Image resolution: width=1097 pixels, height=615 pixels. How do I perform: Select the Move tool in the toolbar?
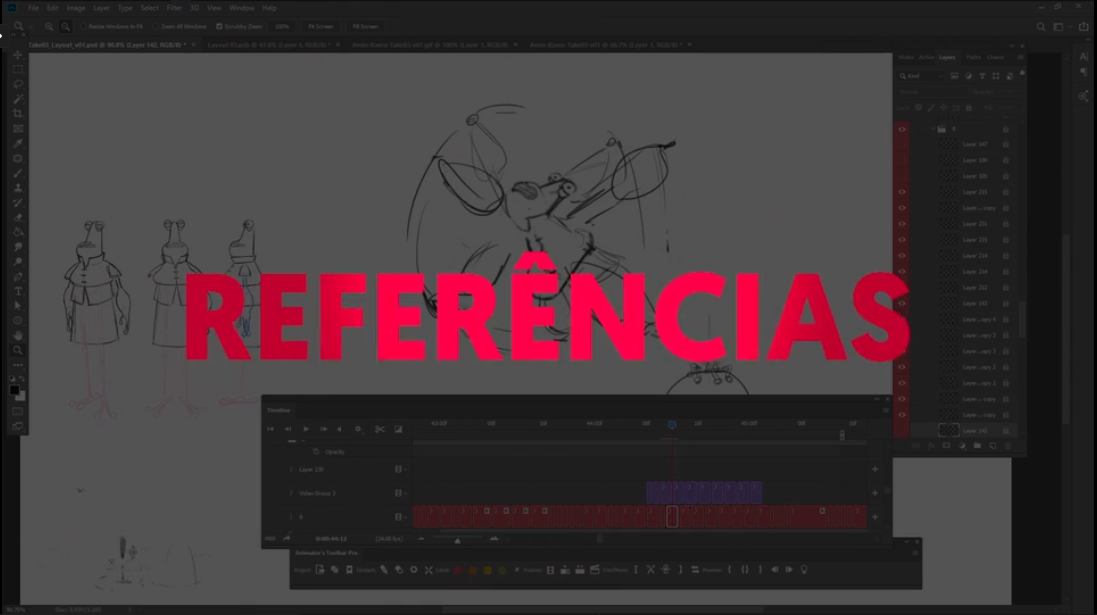pyautogui.click(x=18, y=55)
